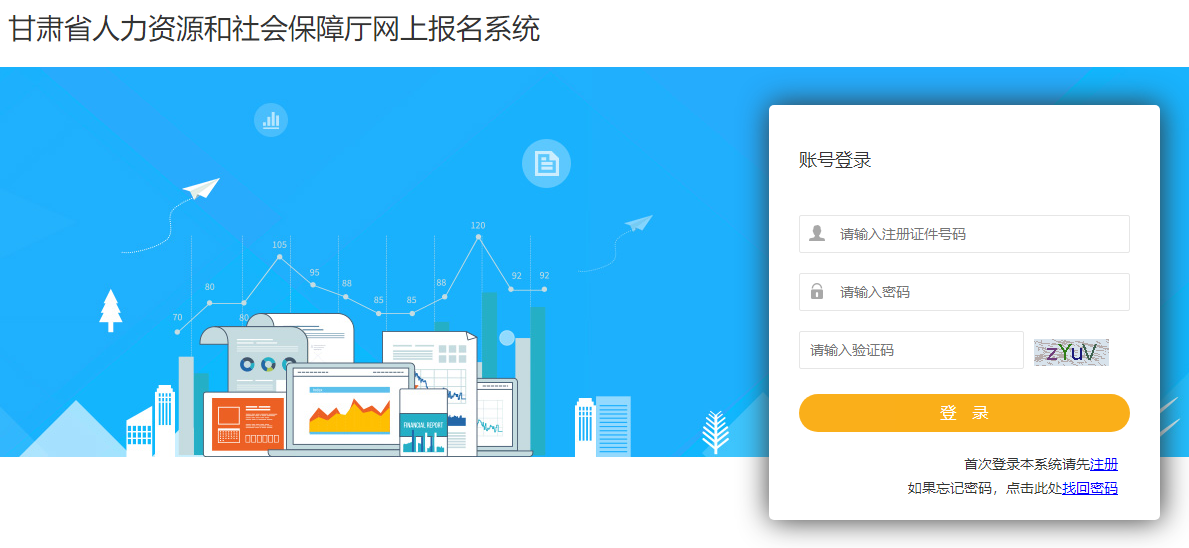Click the 账号登录 heading
1189x548 pixels.
pyautogui.click(x=835, y=161)
